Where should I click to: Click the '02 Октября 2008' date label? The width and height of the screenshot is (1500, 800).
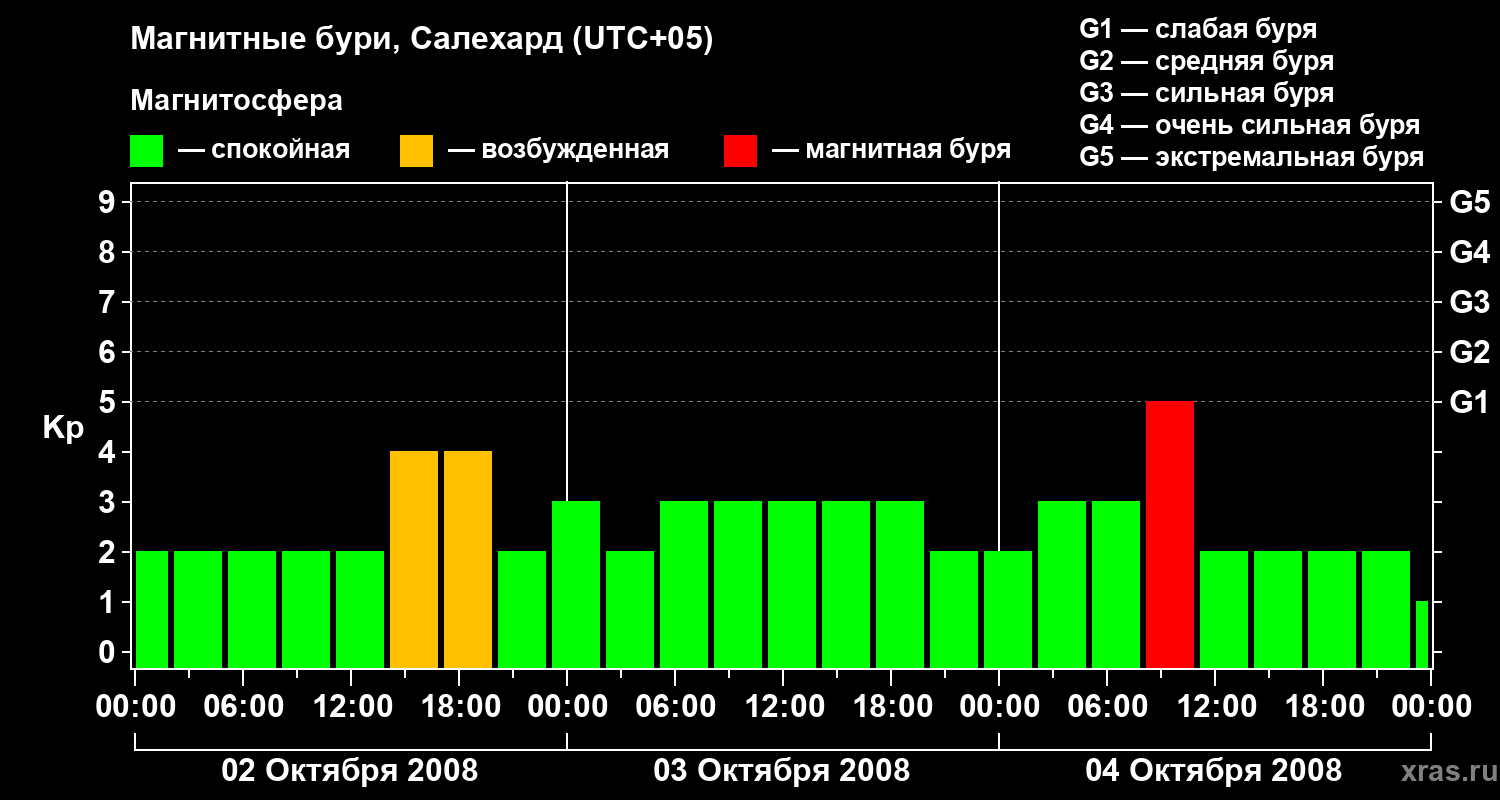(x=350, y=771)
